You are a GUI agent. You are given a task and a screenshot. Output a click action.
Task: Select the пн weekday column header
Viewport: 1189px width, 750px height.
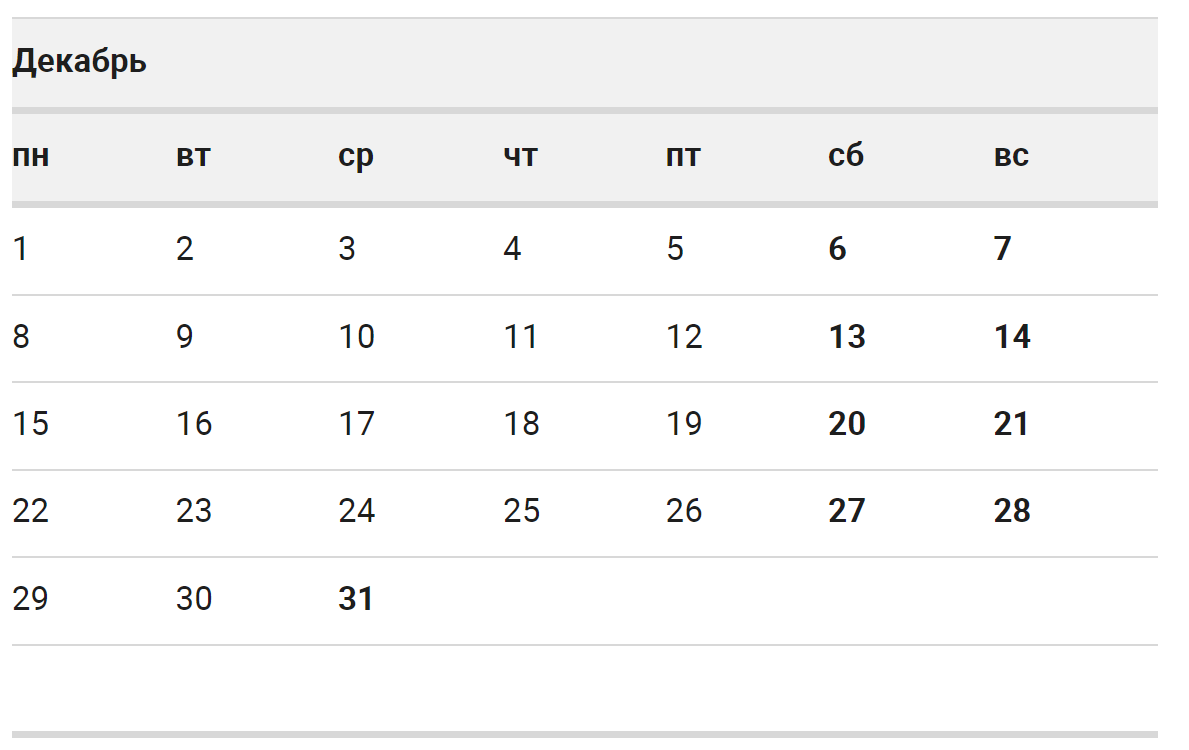click(x=31, y=156)
